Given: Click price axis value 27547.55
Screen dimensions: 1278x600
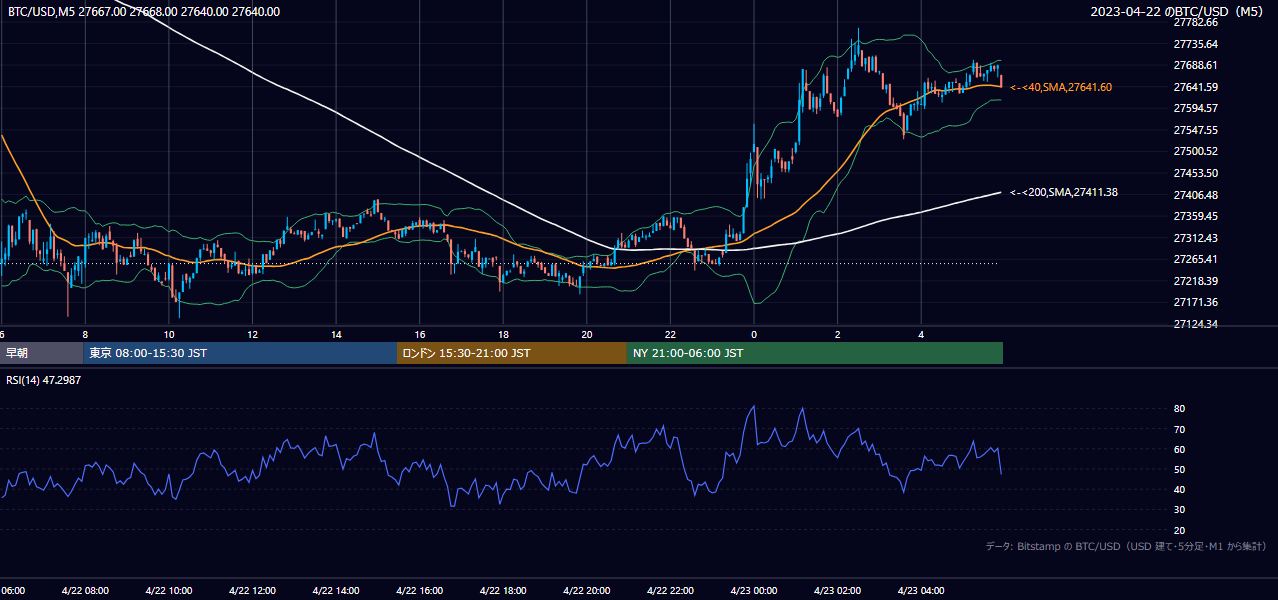Looking at the screenshot, I should (x=1195, y=130).
